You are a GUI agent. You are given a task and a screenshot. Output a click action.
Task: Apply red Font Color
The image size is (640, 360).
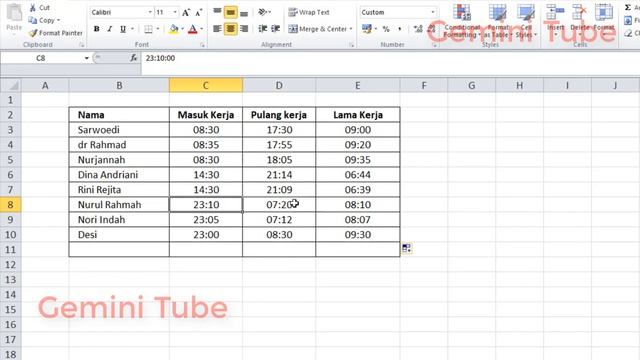pos(193,29)
